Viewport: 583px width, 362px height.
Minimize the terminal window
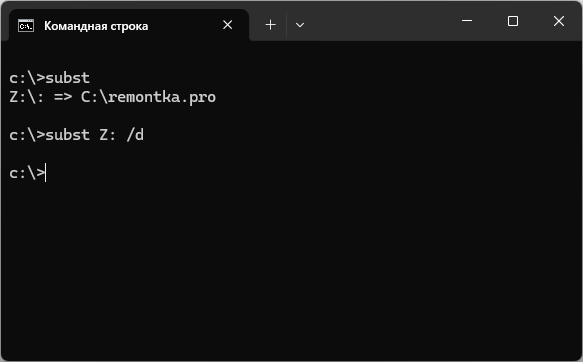[467, 21]
